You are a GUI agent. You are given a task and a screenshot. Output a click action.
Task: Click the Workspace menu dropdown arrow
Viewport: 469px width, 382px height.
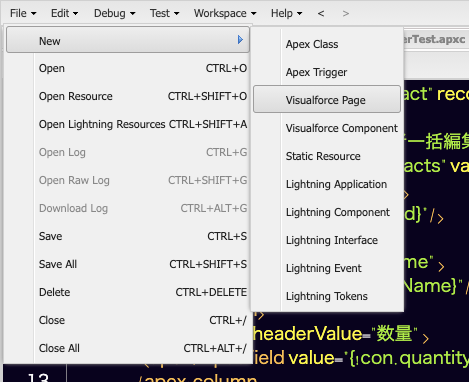coord(254,14)
